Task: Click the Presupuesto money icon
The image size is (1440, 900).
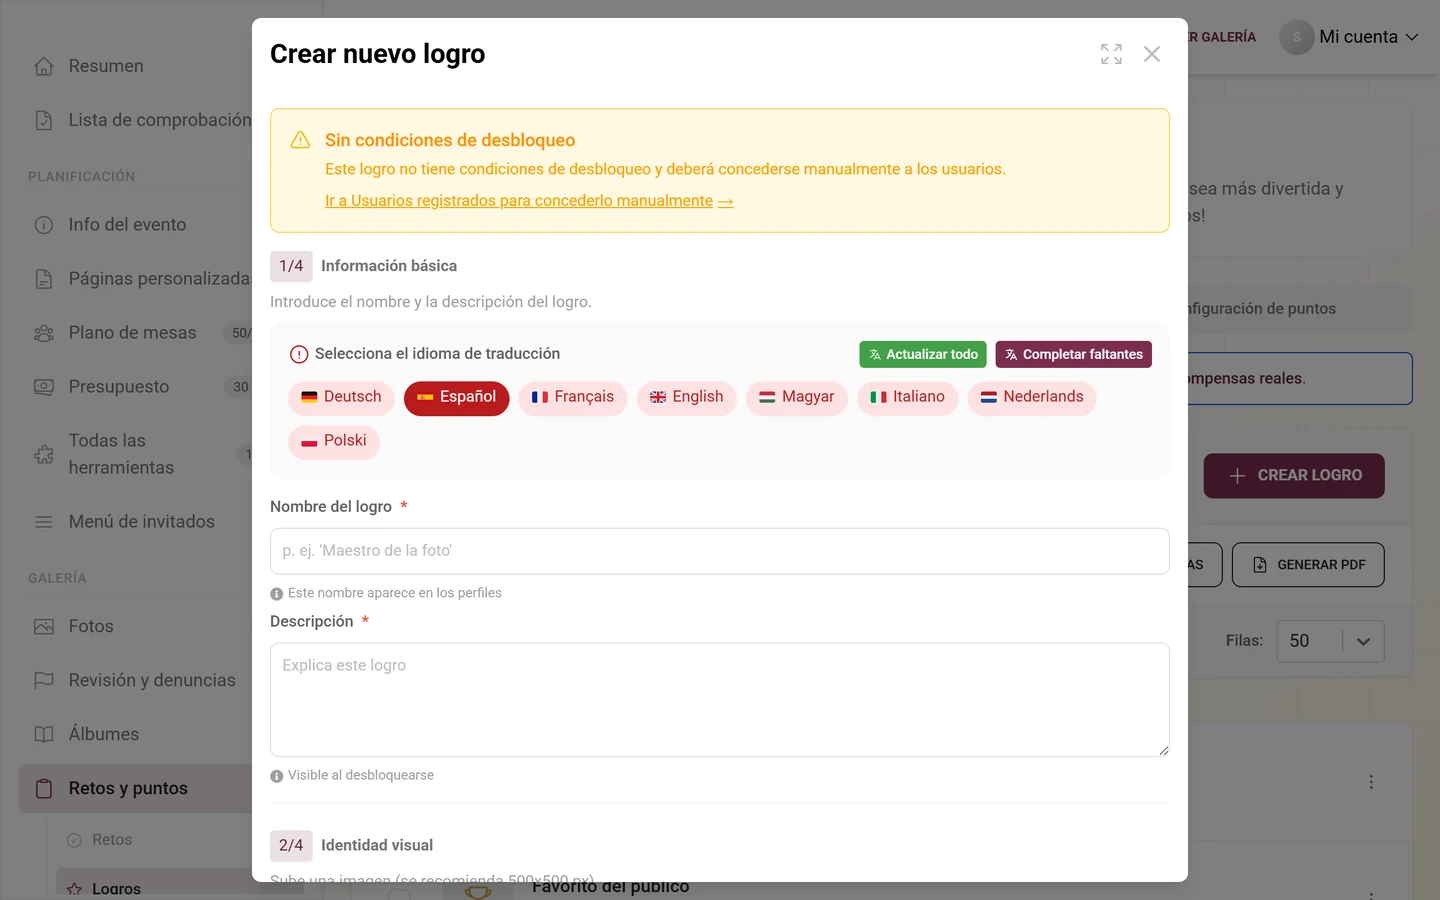Action: click(44, 387)
